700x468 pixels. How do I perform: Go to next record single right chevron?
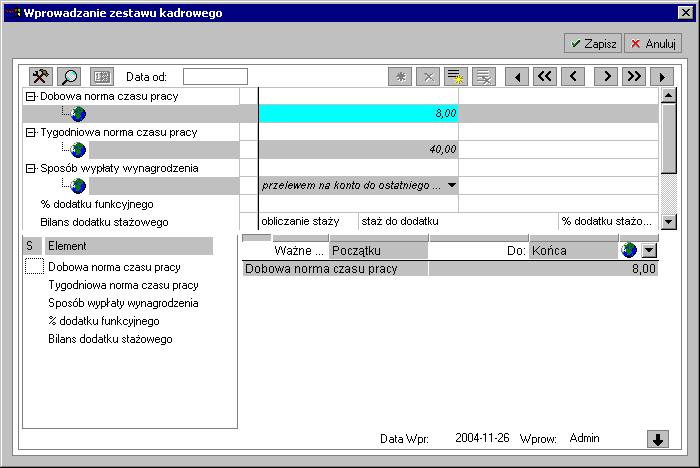pos(606,77)
